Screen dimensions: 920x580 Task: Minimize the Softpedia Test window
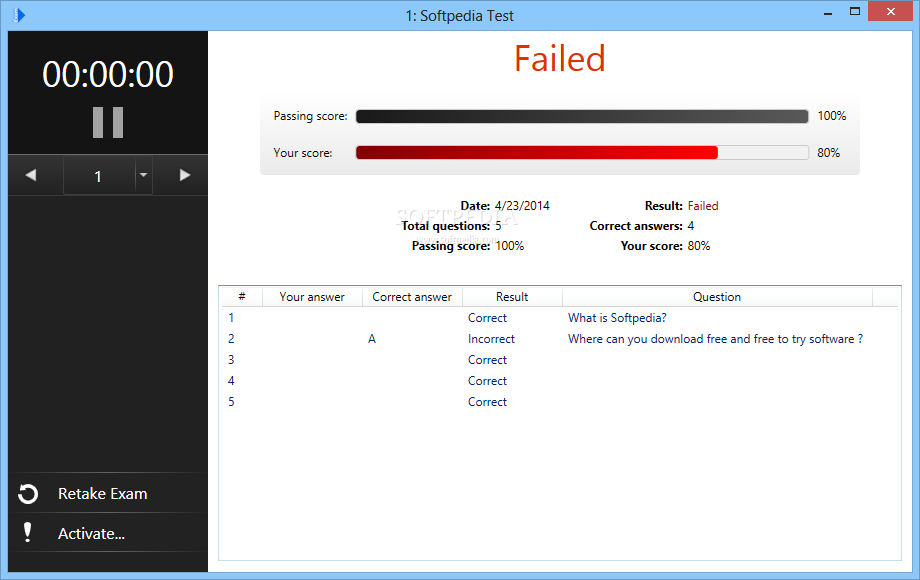click(x=828, y=13)
